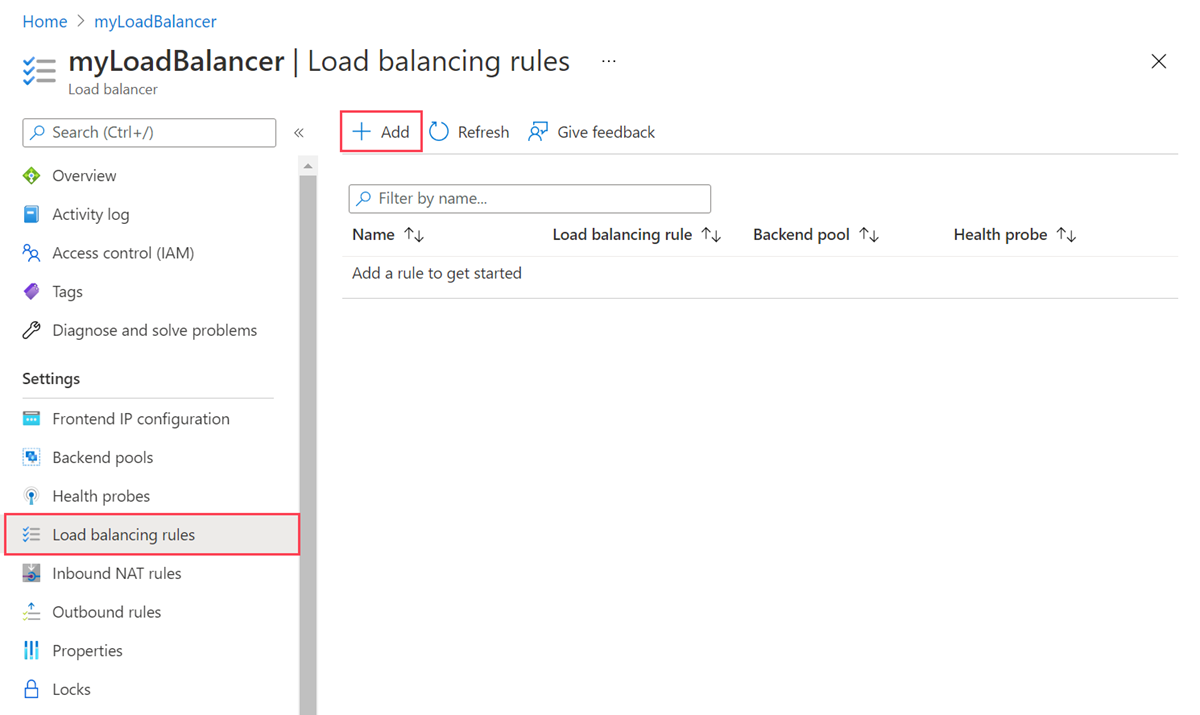Image resolution: width=1200 pixels, height=715 pixels.
Task: Click the Refresh button
Action: [469, 132]
